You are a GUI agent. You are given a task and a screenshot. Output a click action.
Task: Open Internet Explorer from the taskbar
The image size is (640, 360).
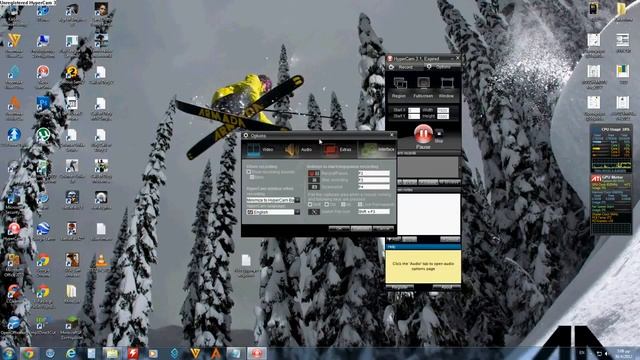point(71,353)
